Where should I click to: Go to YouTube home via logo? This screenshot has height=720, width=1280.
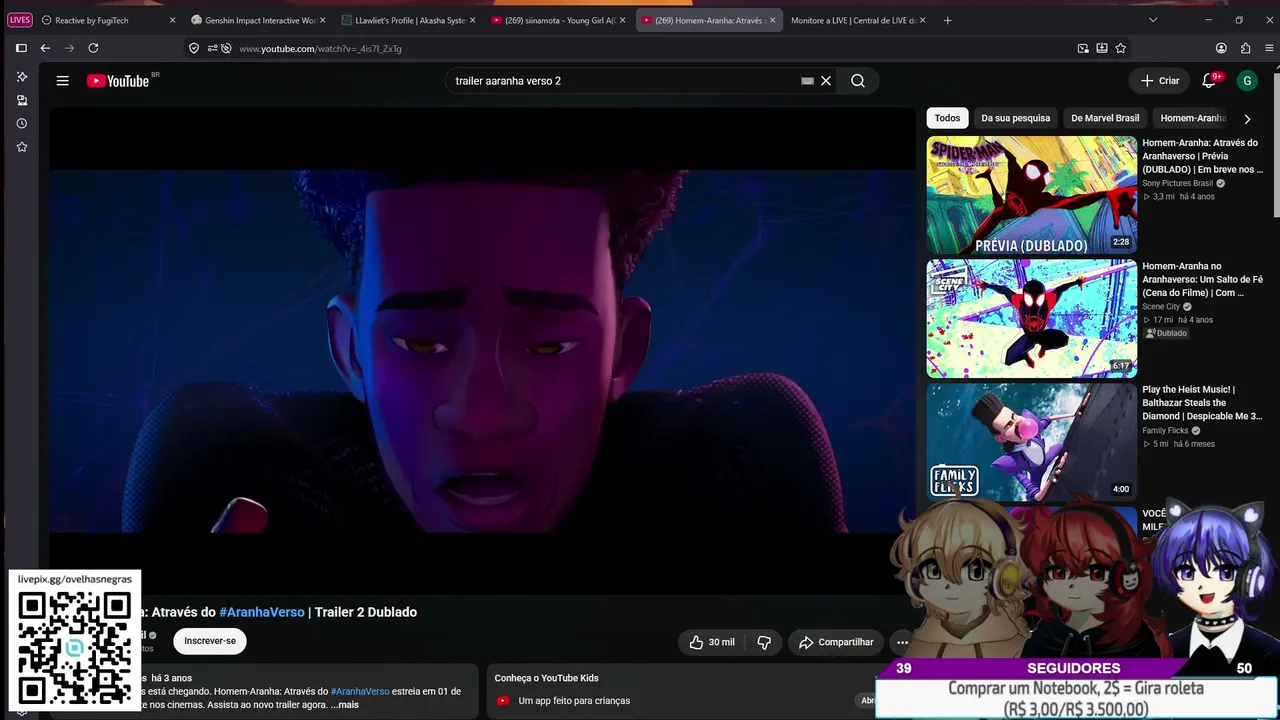pyautogui.click(x=118, y=81)
